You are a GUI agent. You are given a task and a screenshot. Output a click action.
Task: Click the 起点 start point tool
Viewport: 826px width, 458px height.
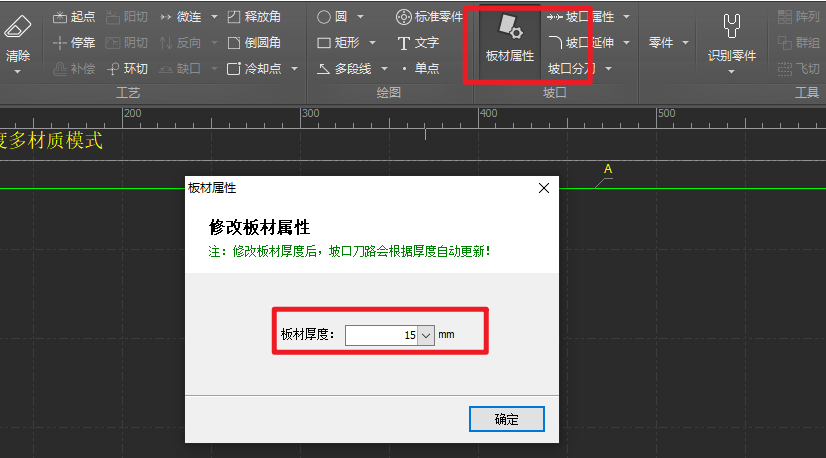(x=74, y=17)
